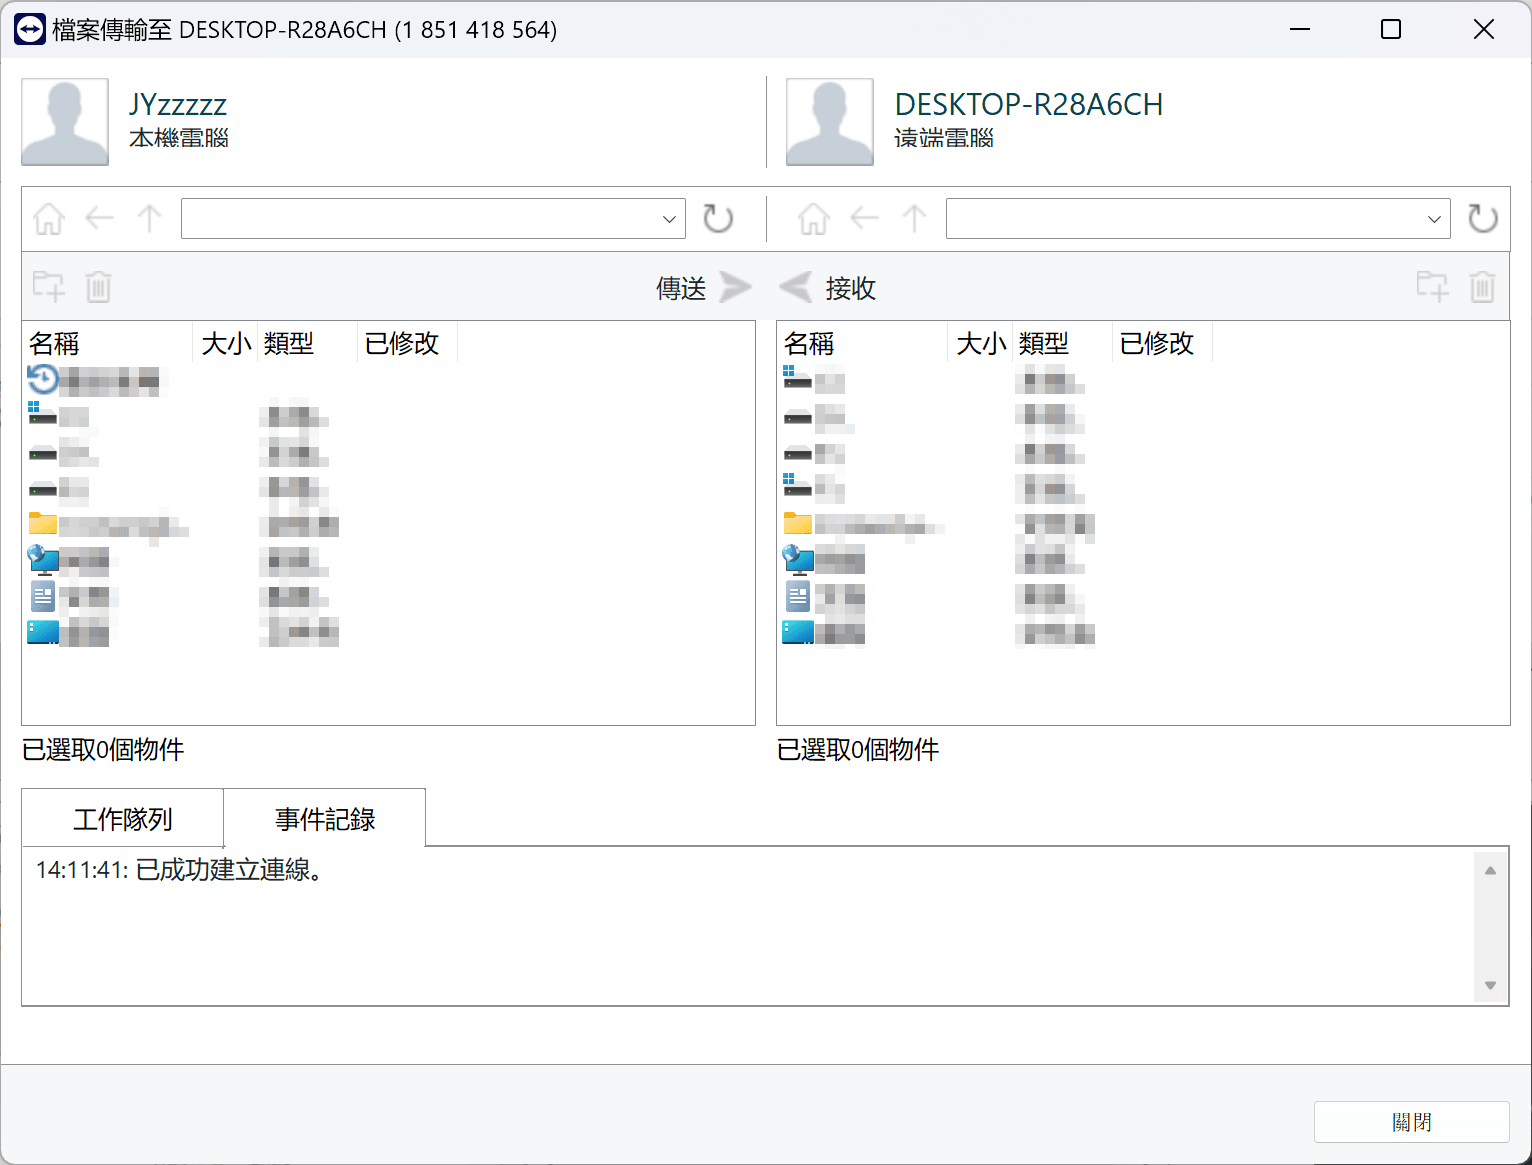1532x1165 pixels.
Task: Expand the local path dropdown arrow
Action: pos(669,219)
